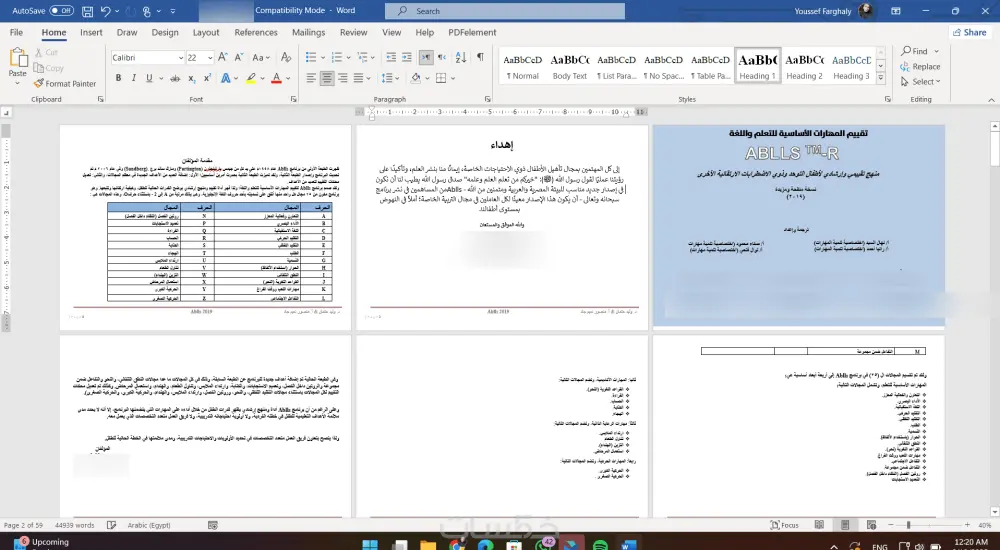Open the borders dropdown arrow
1000x550 pixels.
pos(453,78)
